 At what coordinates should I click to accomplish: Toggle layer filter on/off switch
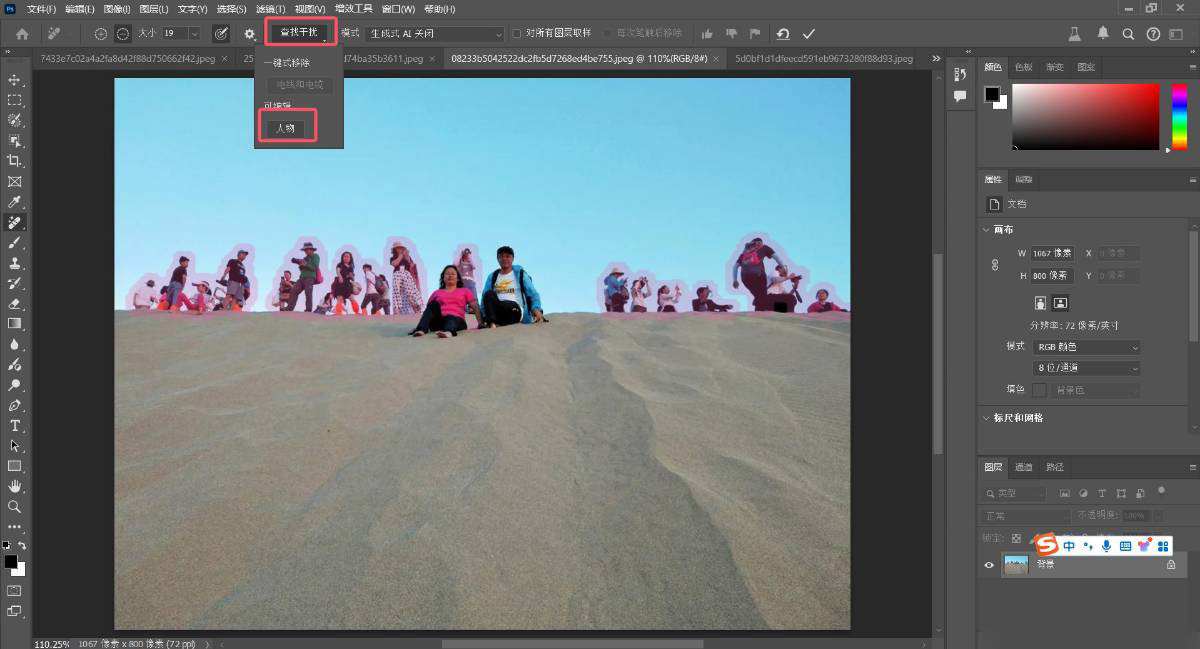(1161, 491)
